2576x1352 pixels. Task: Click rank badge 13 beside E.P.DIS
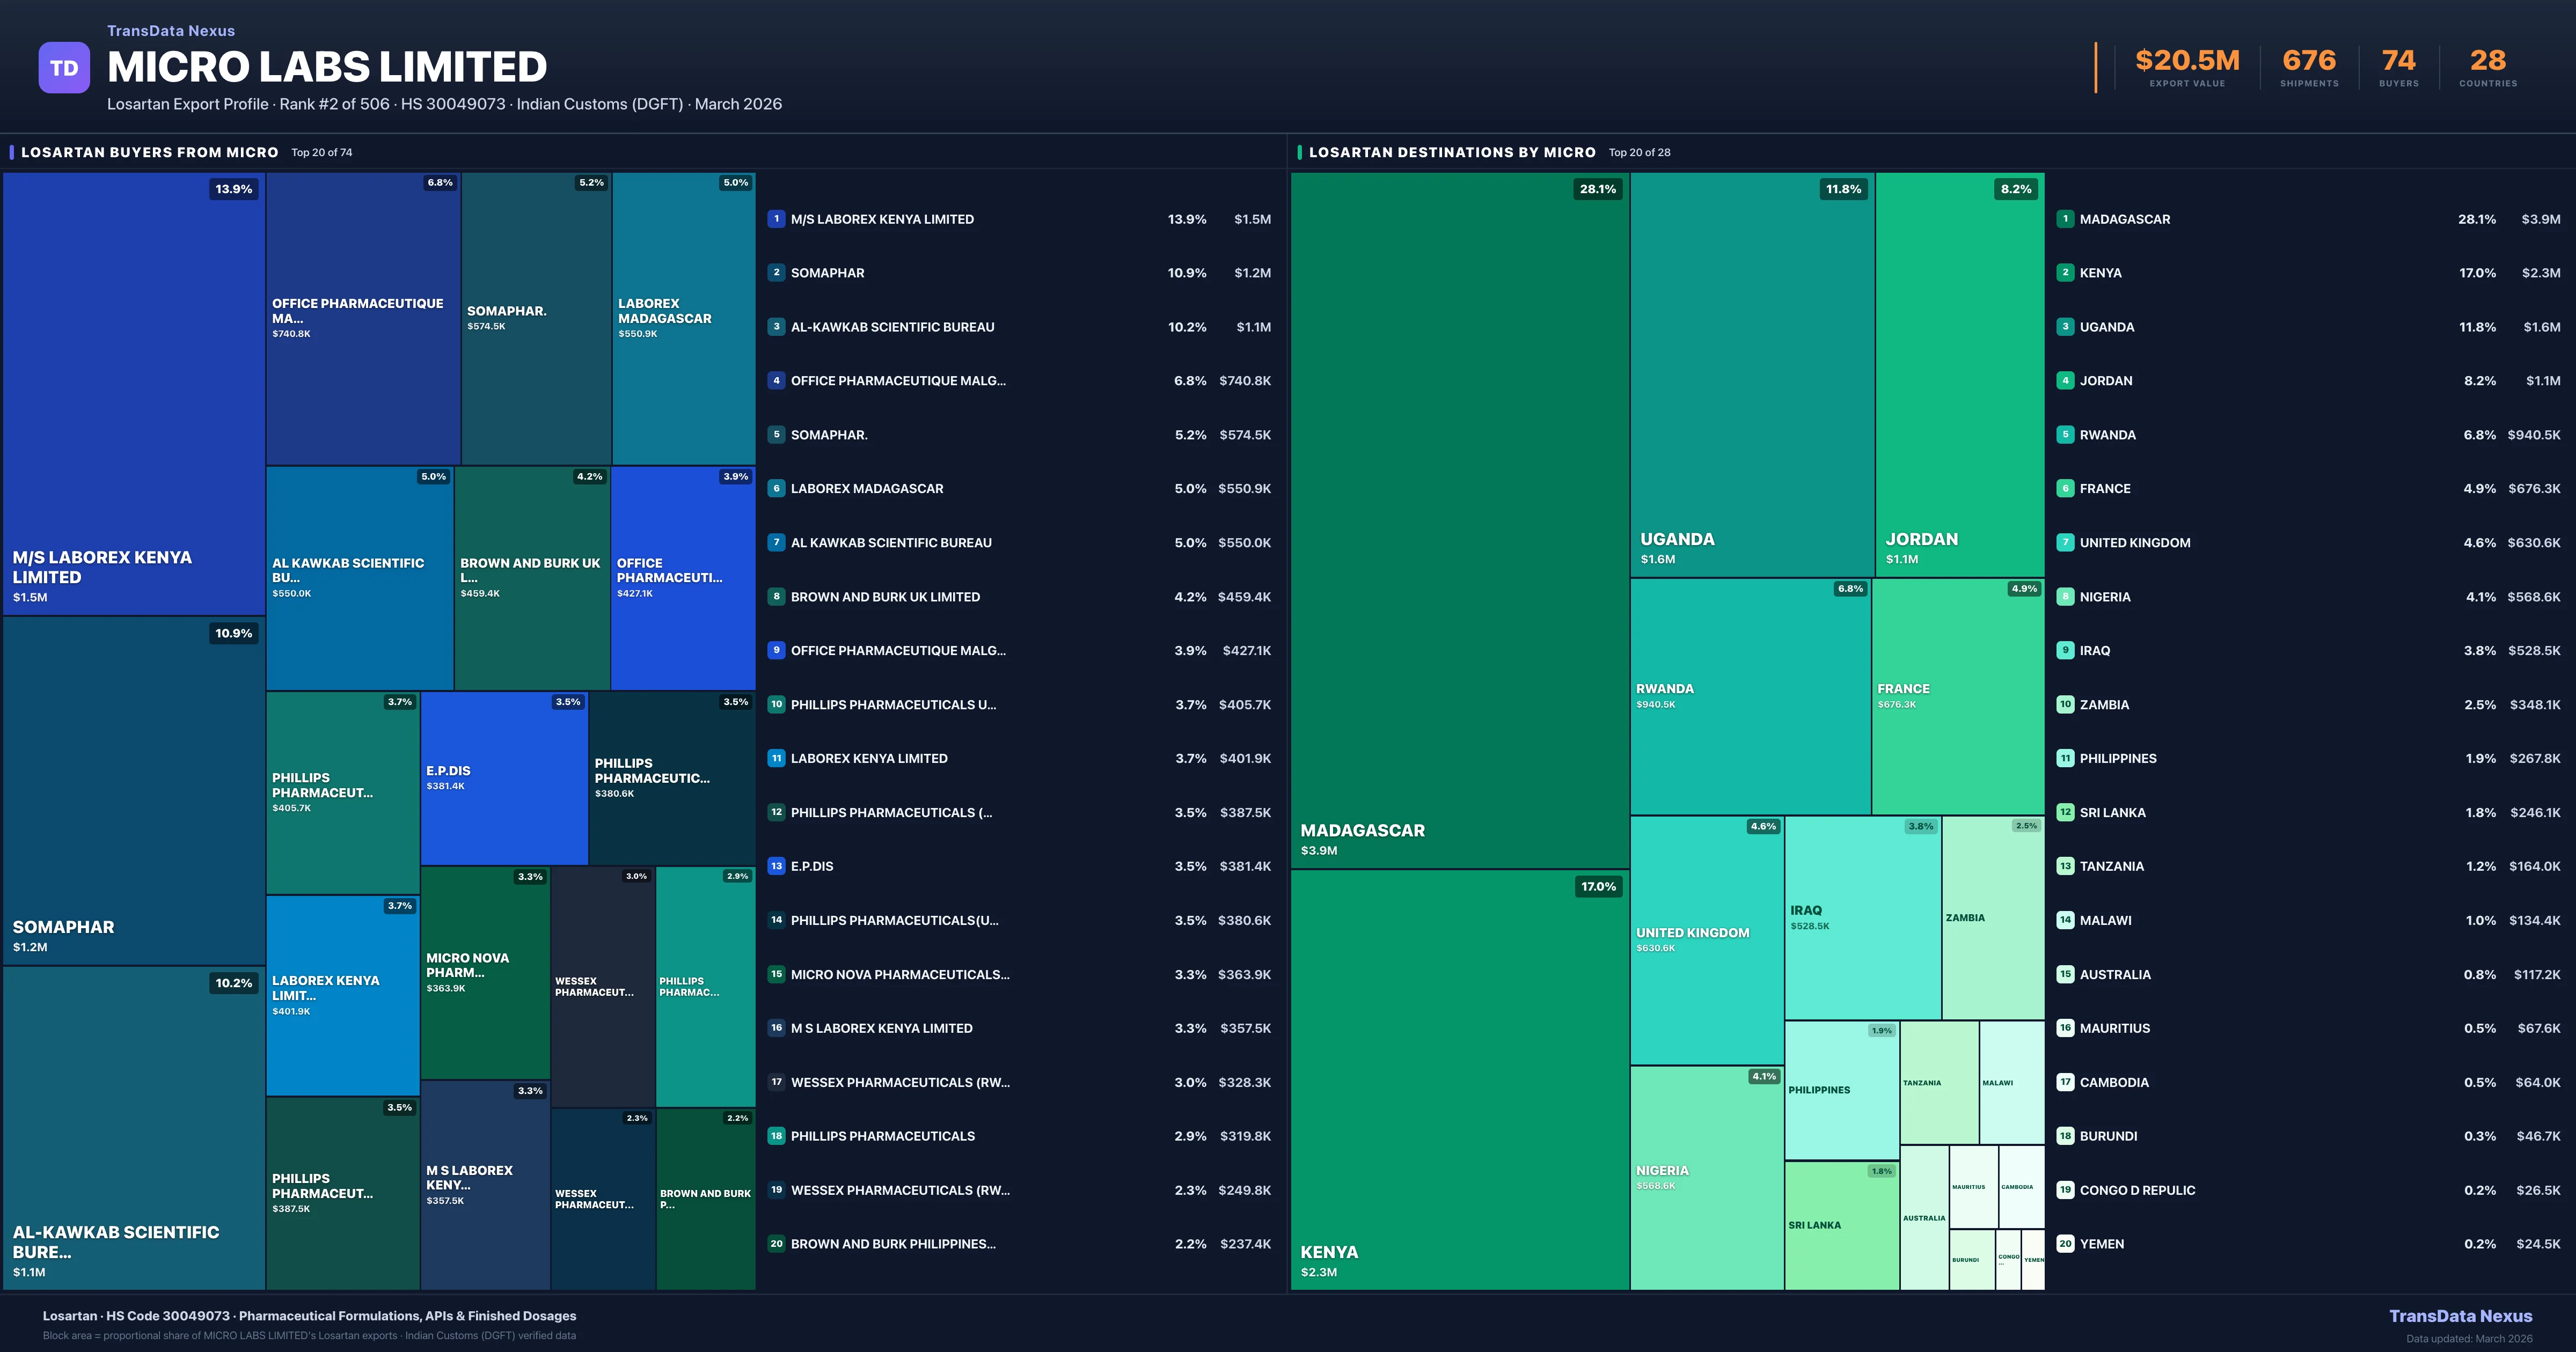(776, 866)
